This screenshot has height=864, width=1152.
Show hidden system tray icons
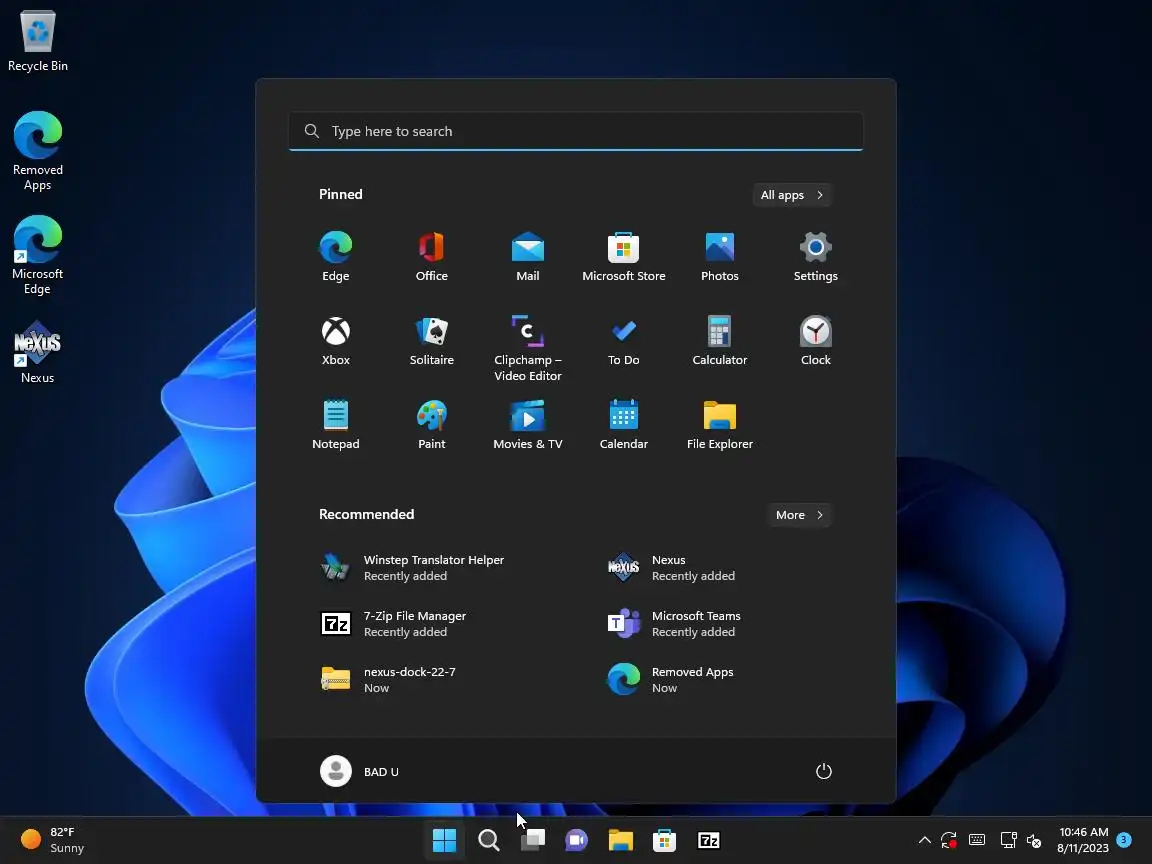tap(925, 840)
